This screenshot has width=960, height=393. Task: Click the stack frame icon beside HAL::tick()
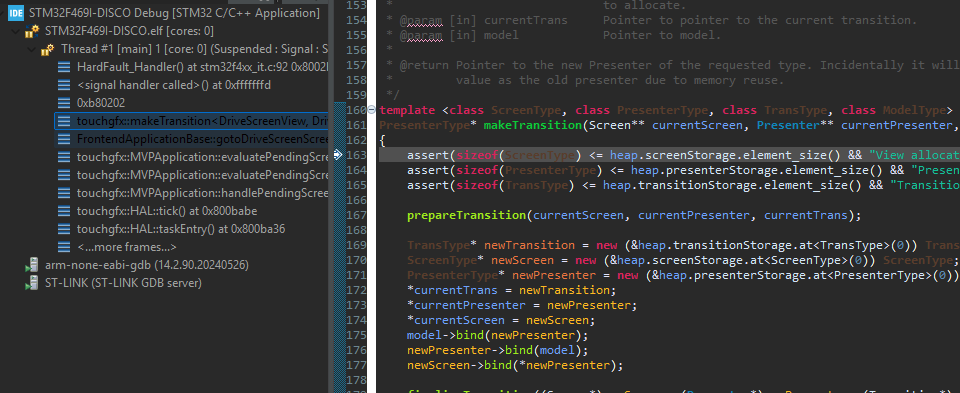click(x=64, y=211)
